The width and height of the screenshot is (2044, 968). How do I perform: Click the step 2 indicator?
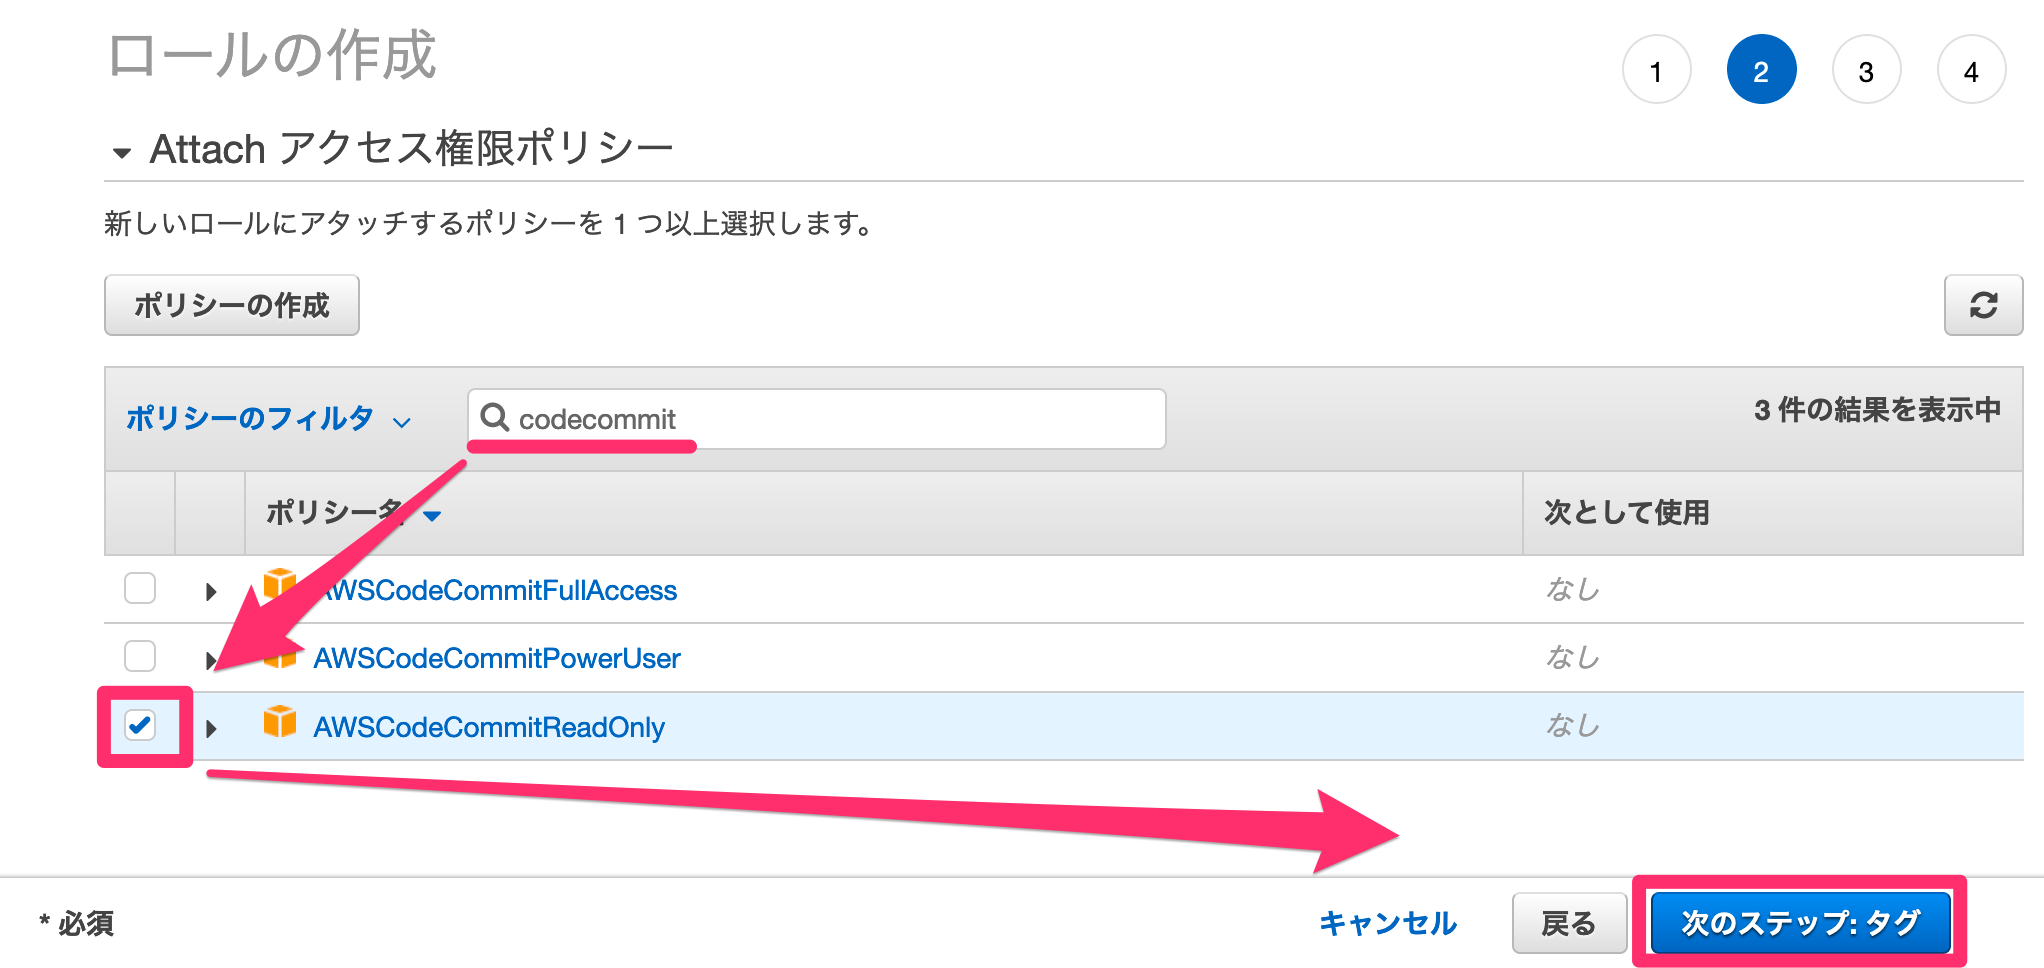pos(1762,70)
